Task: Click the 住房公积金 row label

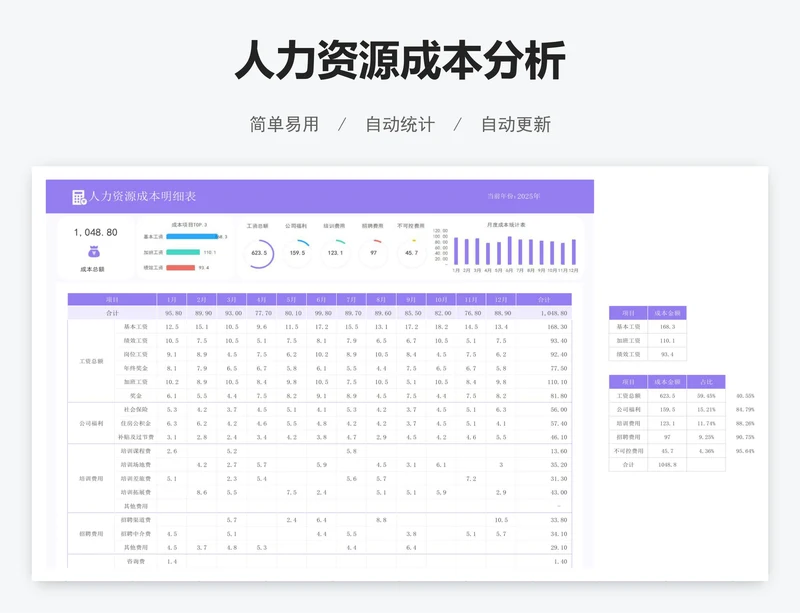Action: pos(136,423)
